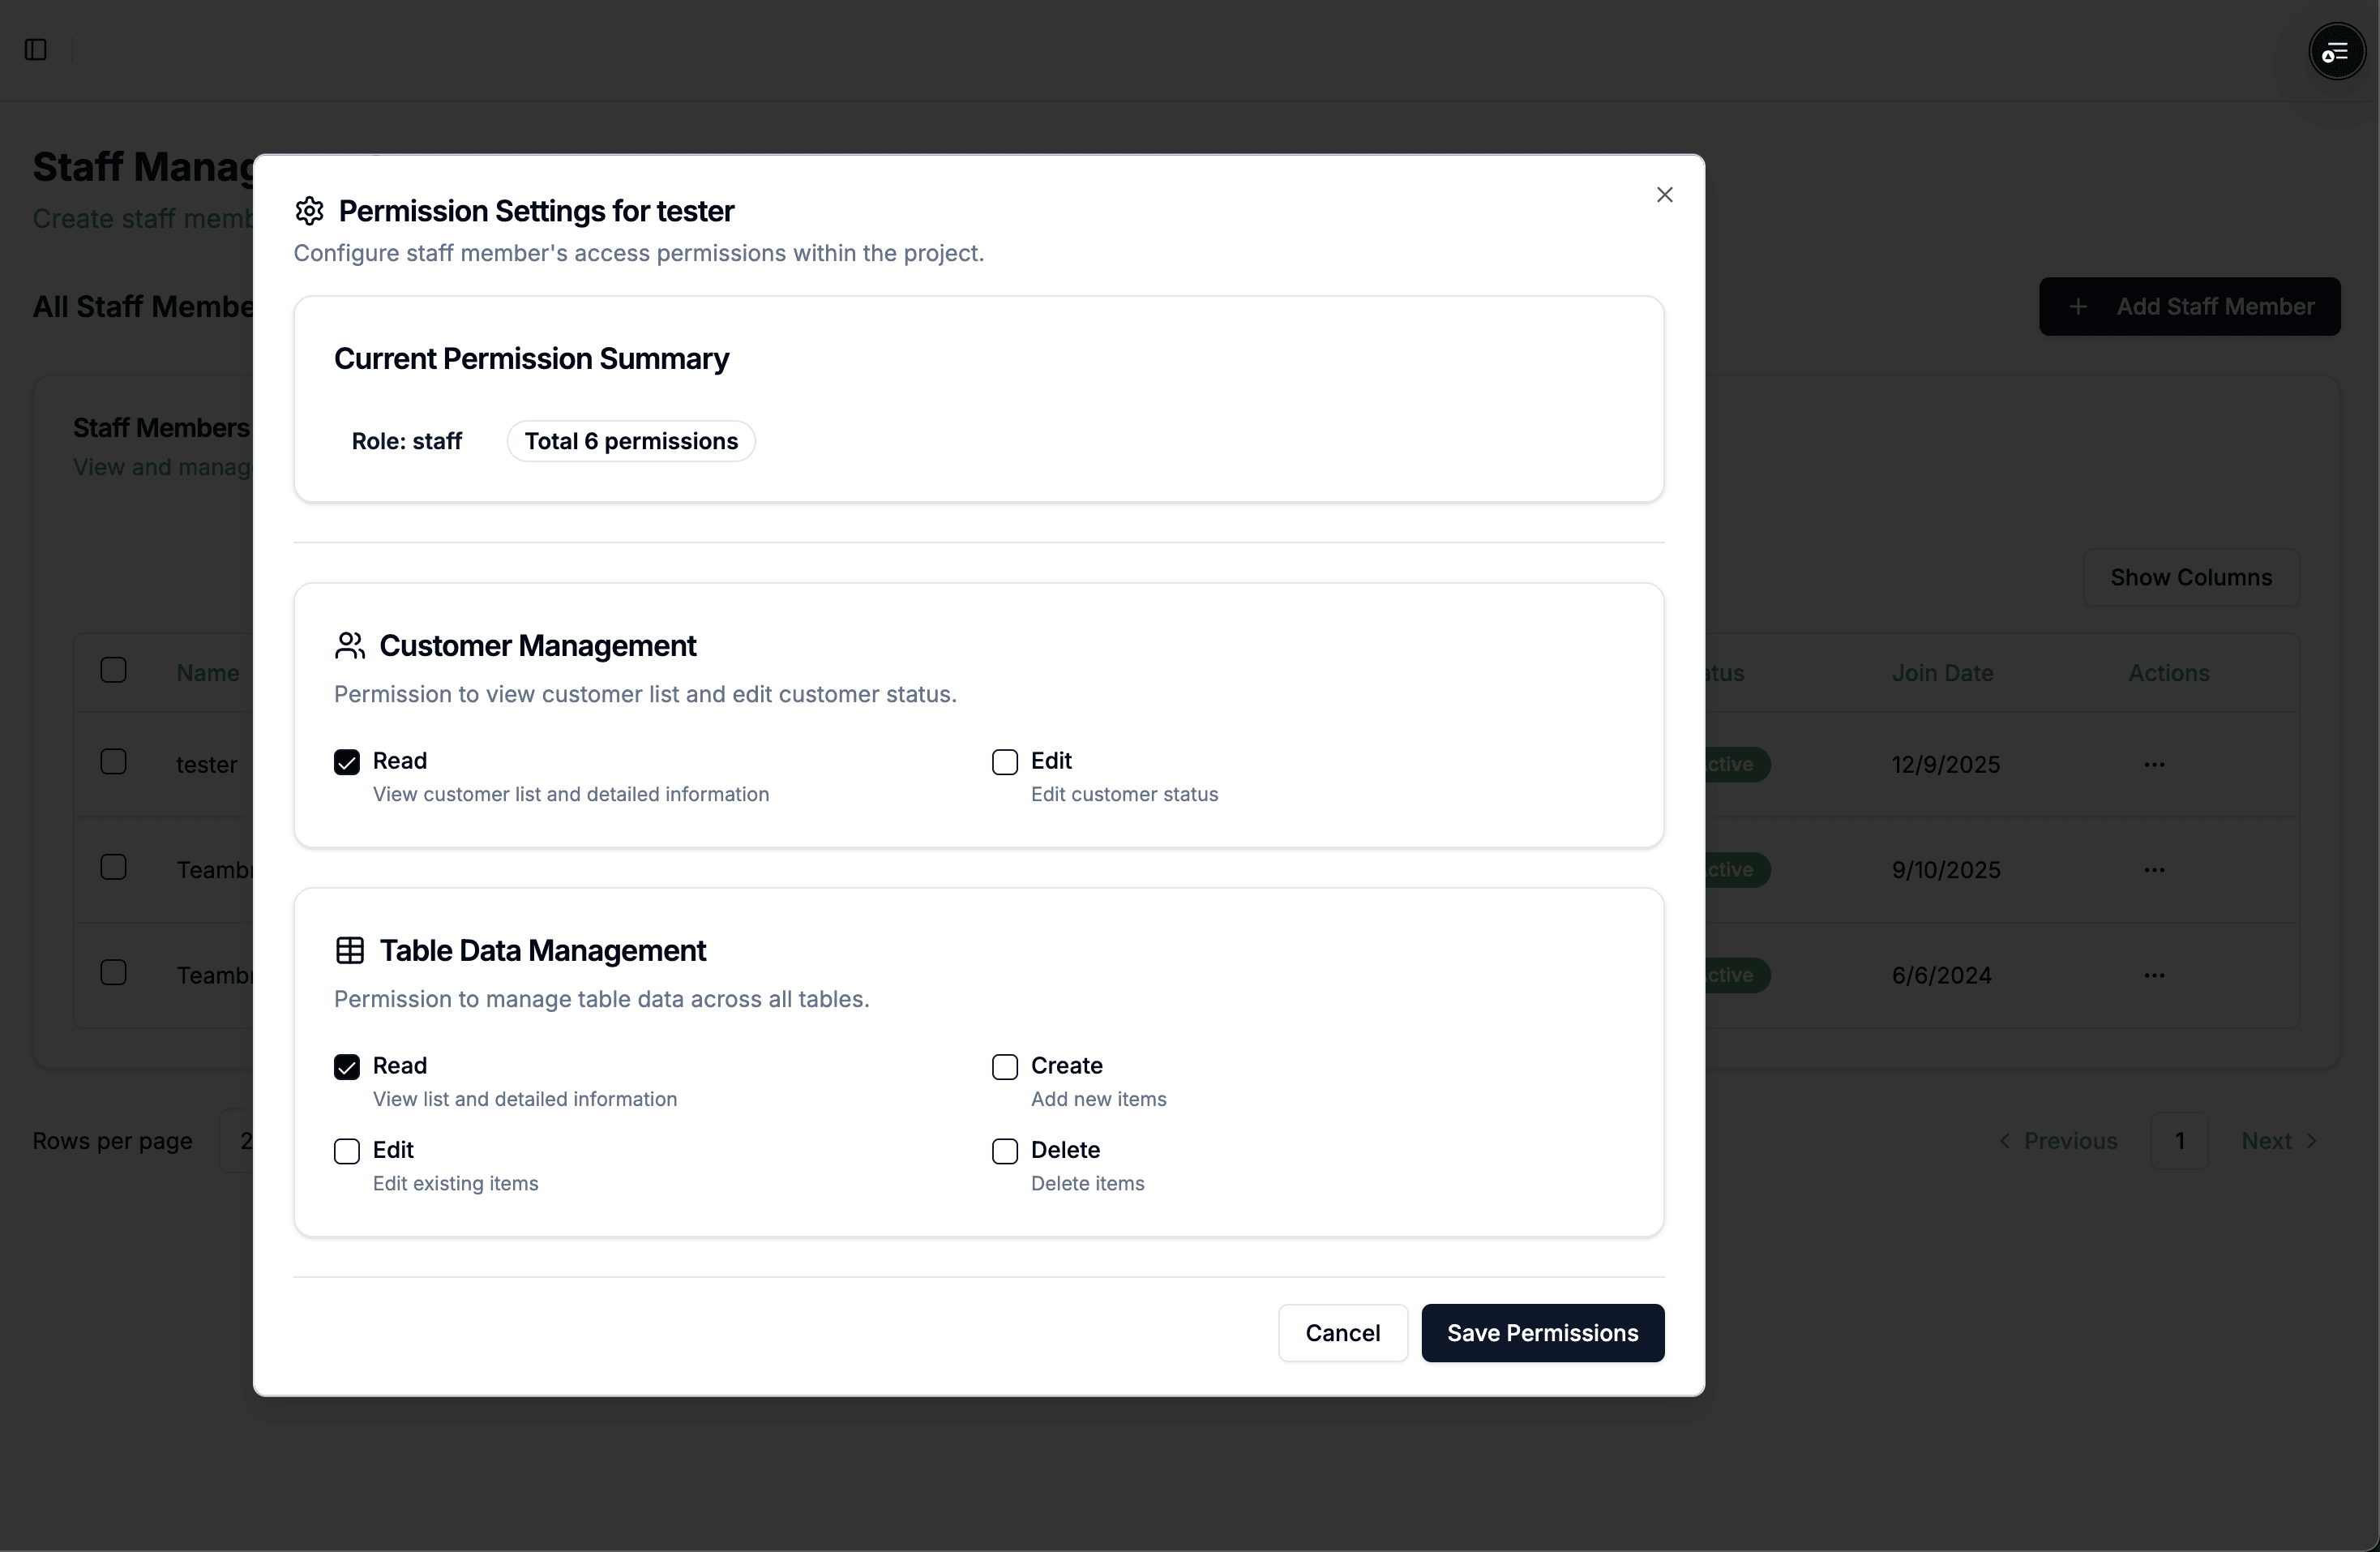The width and height of the screenshot is (2380, 1552).
Task: Open the actions menu for the 9/10/2025 row
Action: click(x=2154, y=870)
